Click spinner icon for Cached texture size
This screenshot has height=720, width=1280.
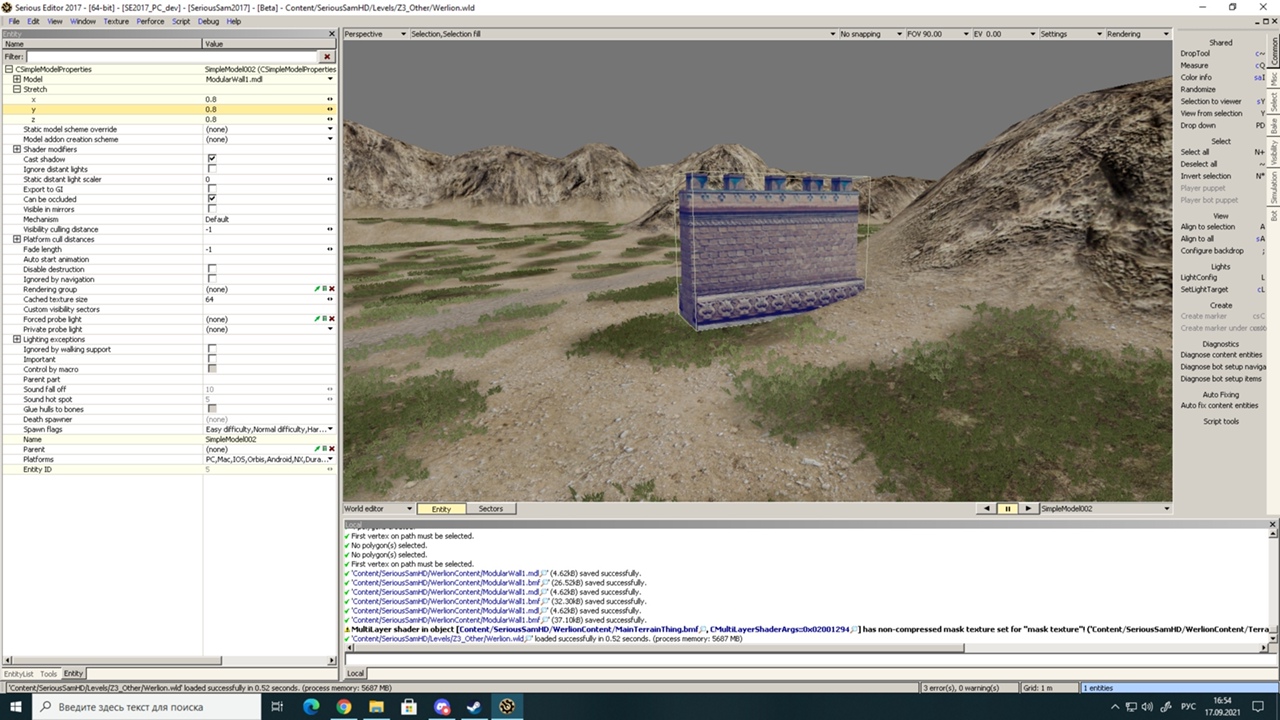[330, 299]
